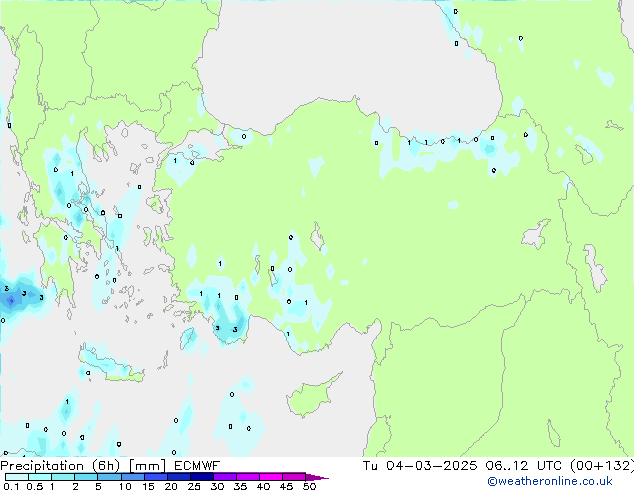Select legend swatch between 5 and 10
Viewport: 634px width, 490px height.
point(110,477)
